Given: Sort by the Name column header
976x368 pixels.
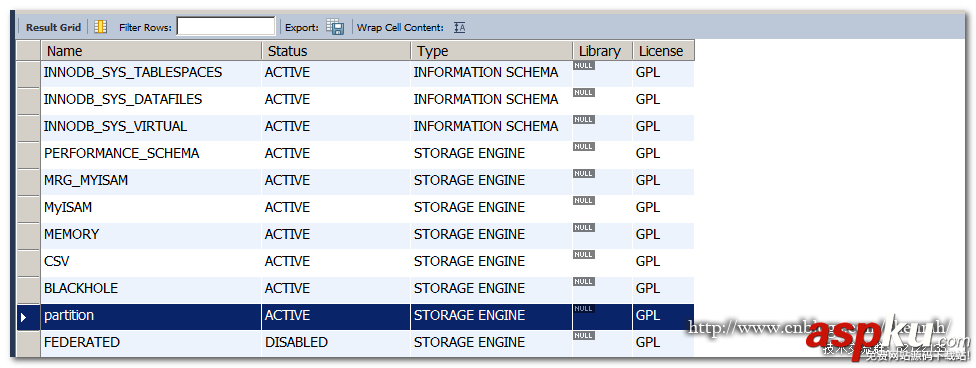Looking at the screenshot, I should pyautogui.click(x=151, y=51).
